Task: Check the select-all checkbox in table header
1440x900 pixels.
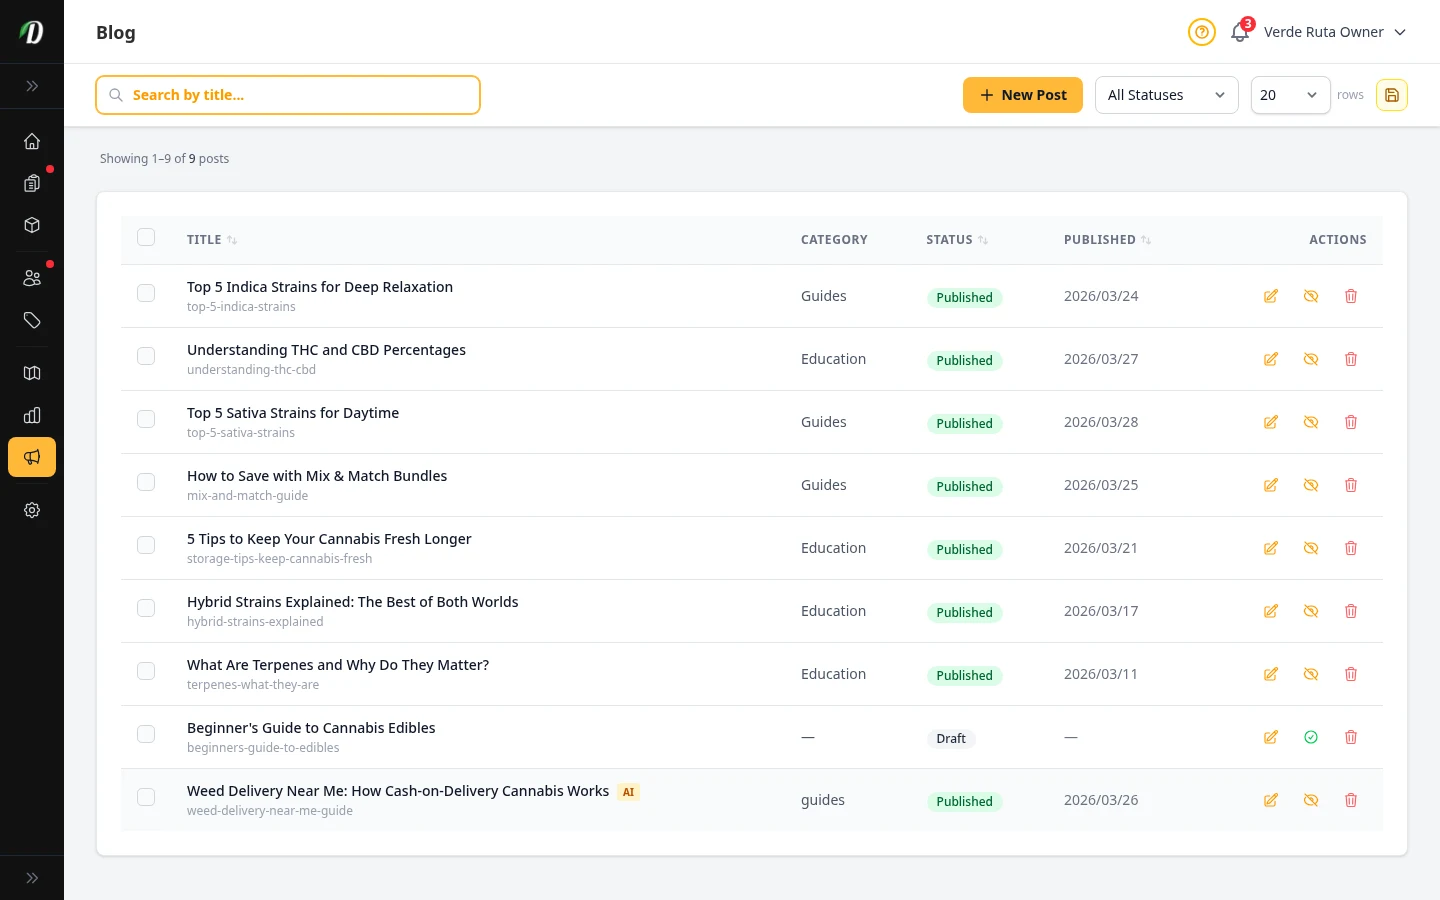Action: (146, 237)
